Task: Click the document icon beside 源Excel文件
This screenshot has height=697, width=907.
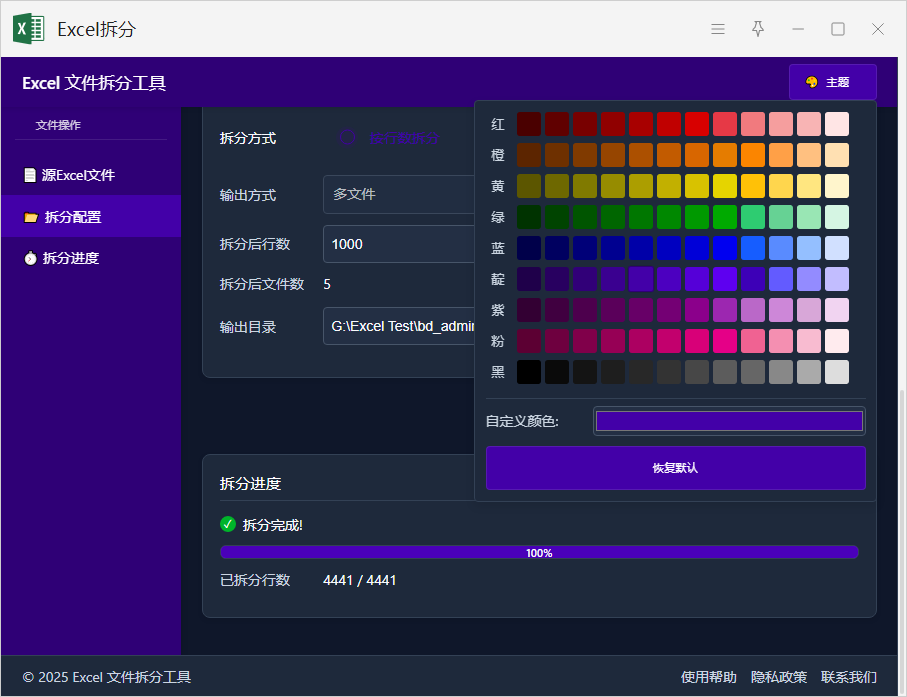Action: [30, 175]
